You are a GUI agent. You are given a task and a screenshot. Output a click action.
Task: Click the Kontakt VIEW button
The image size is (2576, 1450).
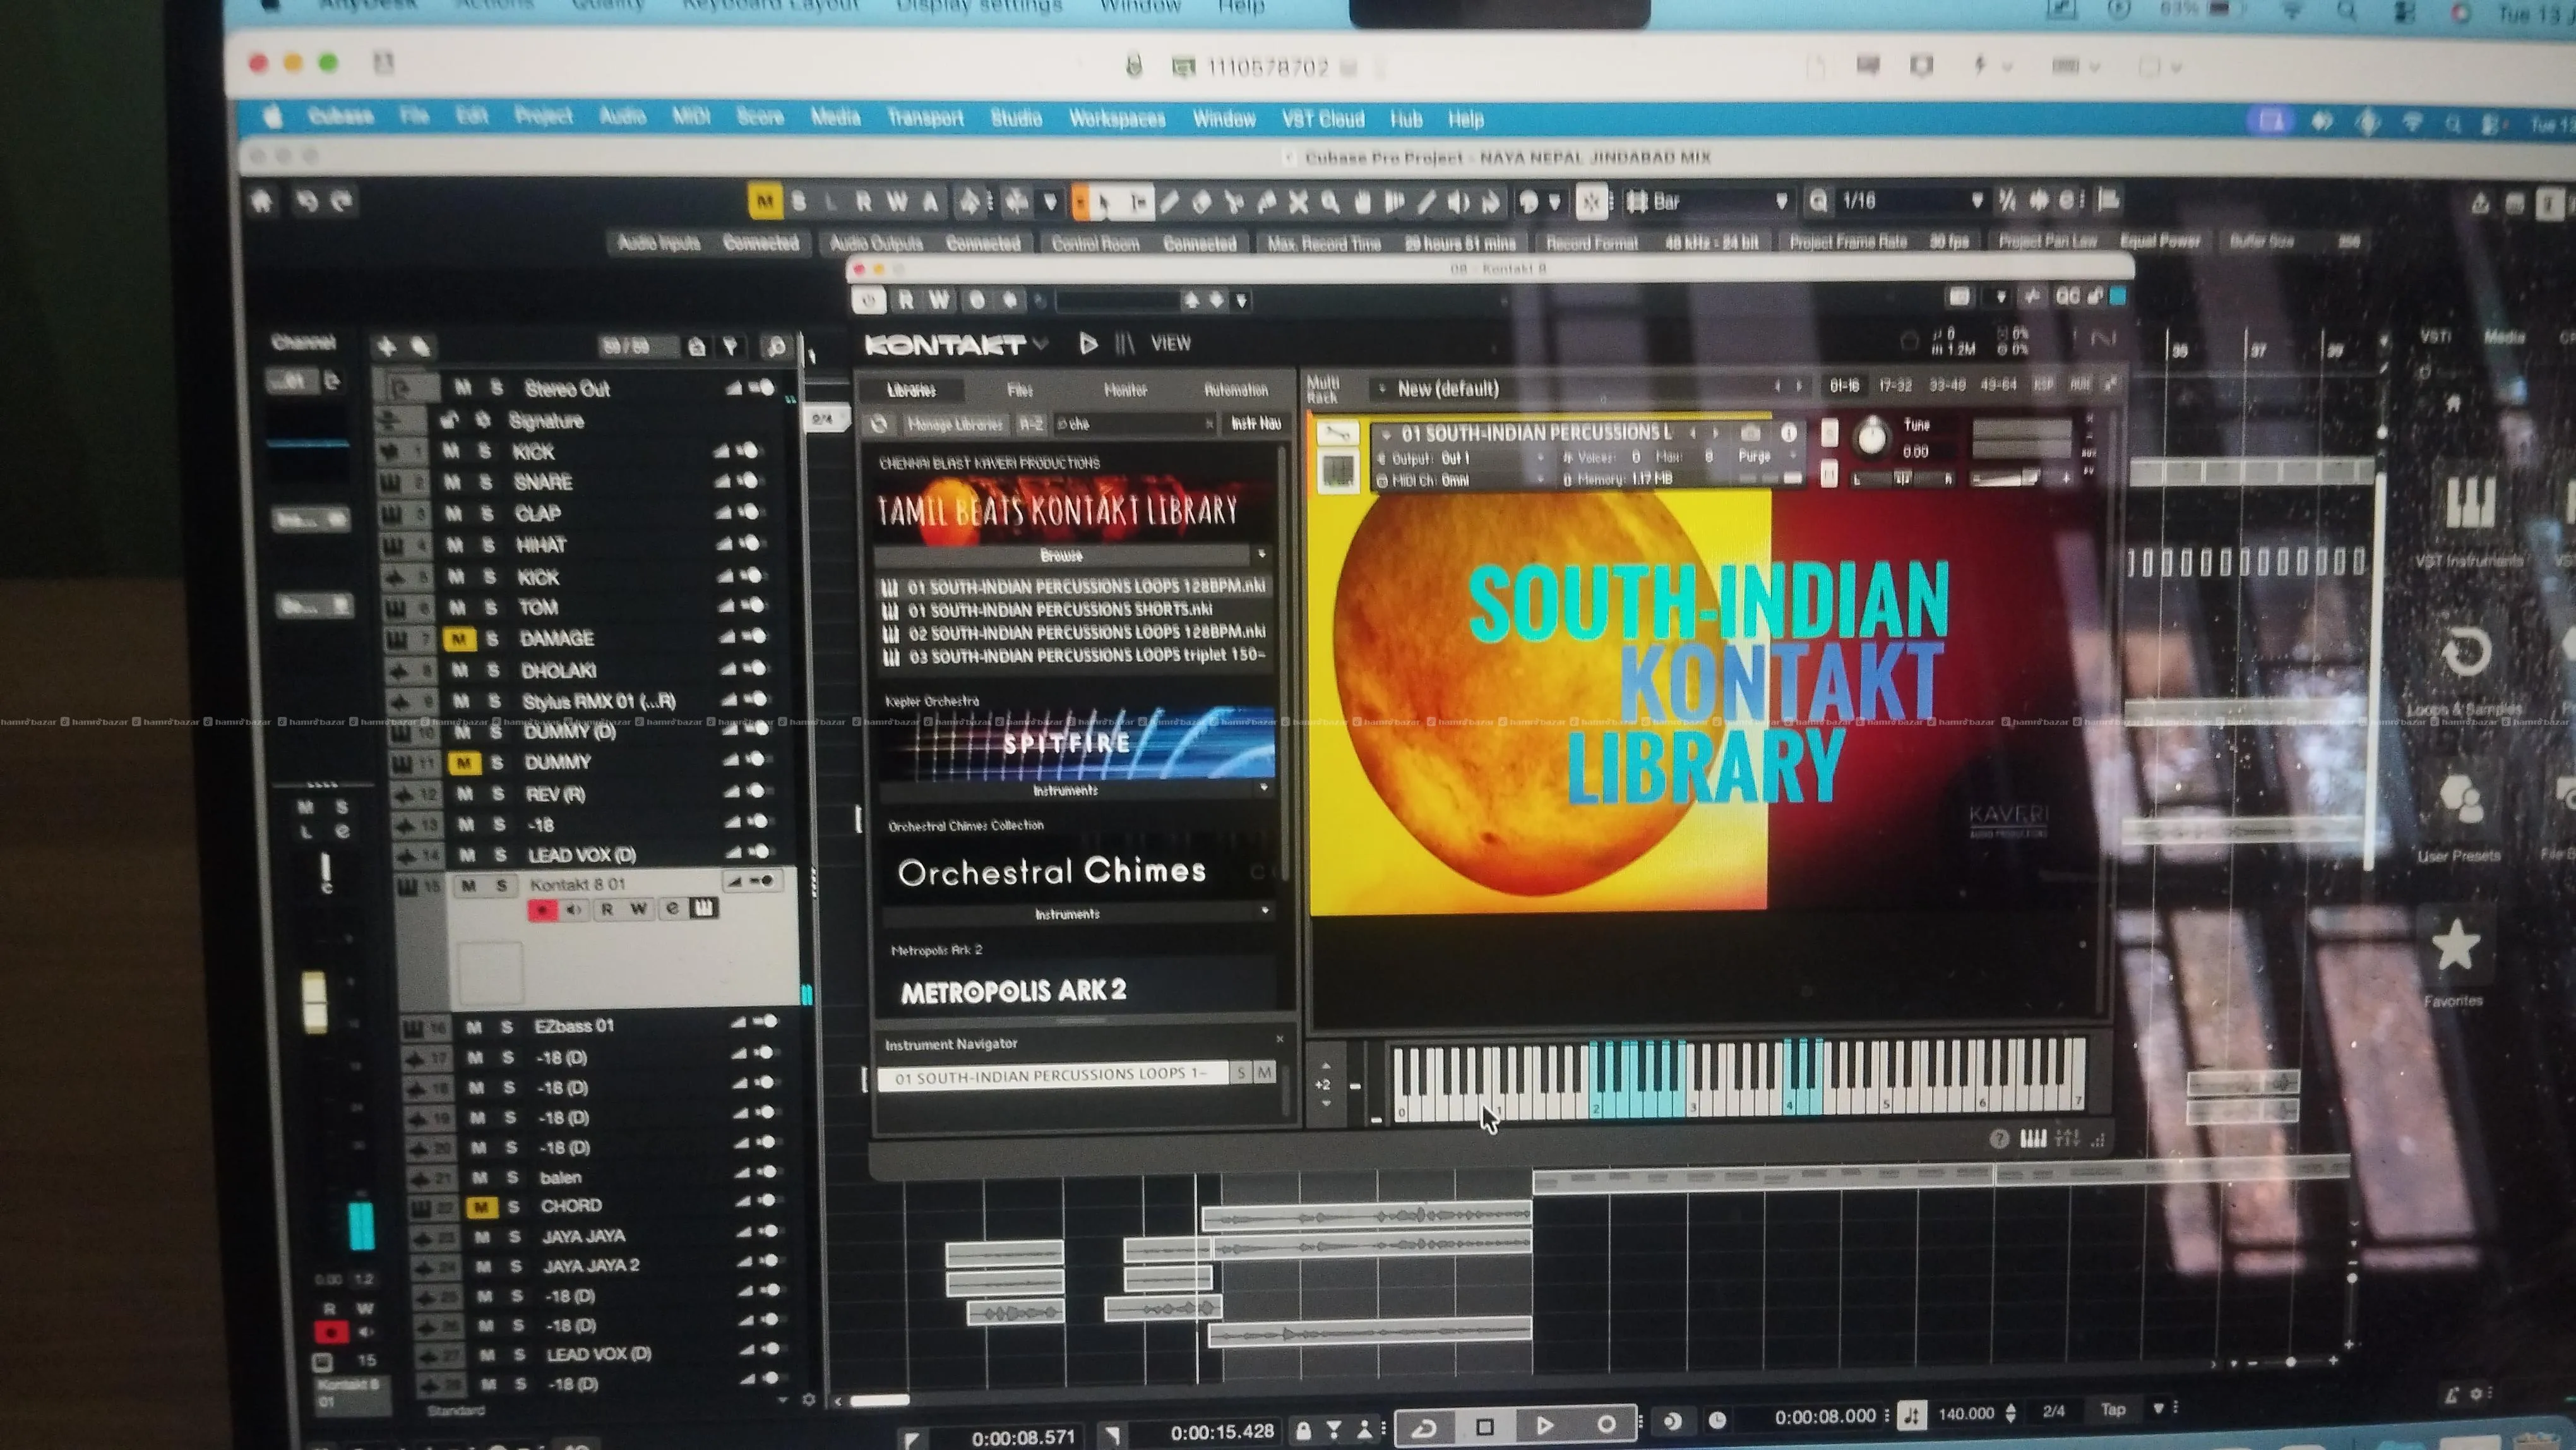(x=1170, y=344)
